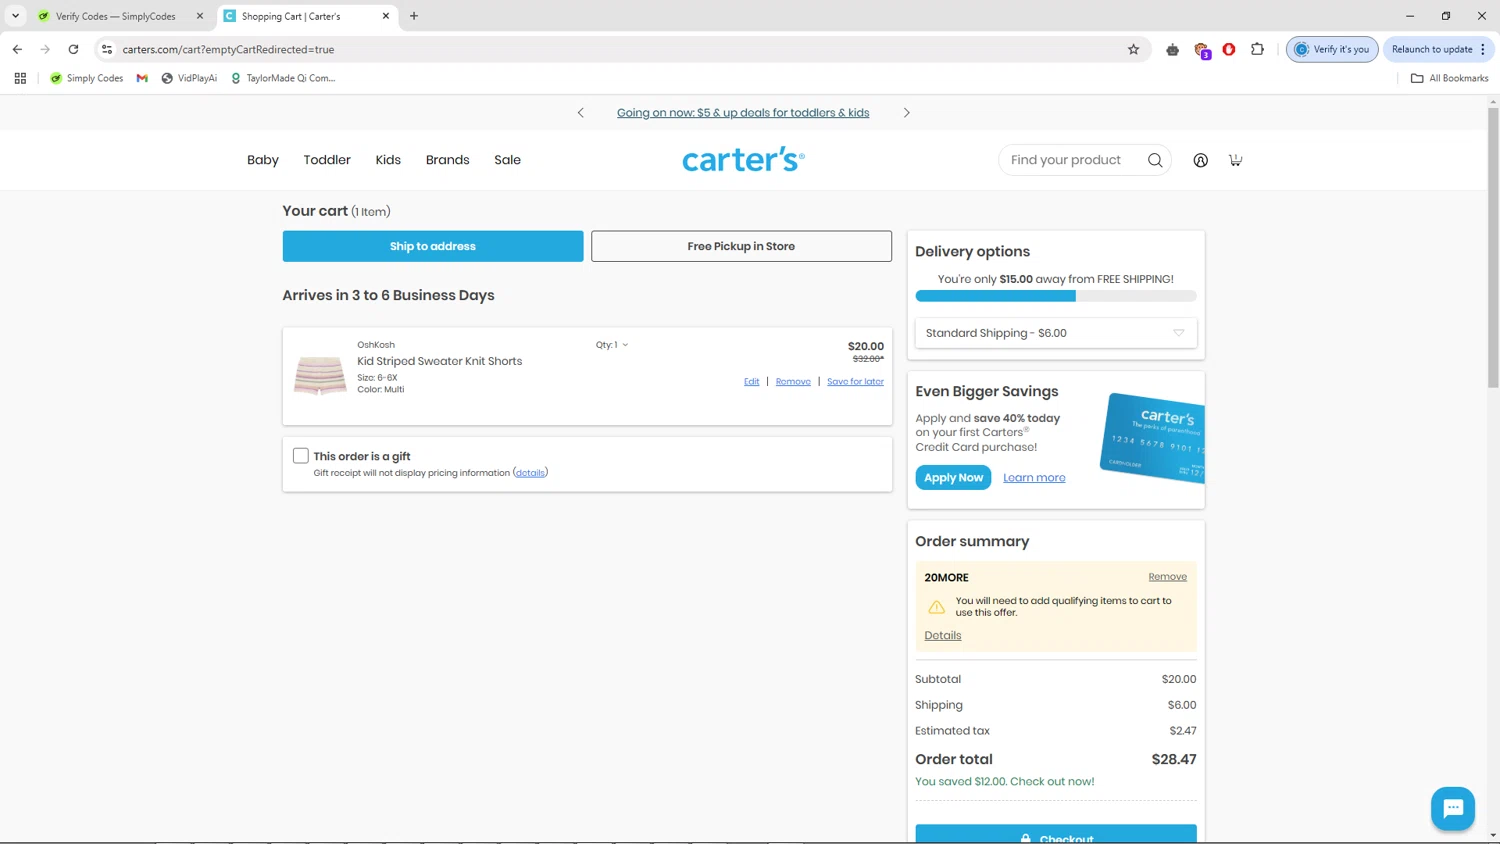Open the Kids menu

click(388, 160)
